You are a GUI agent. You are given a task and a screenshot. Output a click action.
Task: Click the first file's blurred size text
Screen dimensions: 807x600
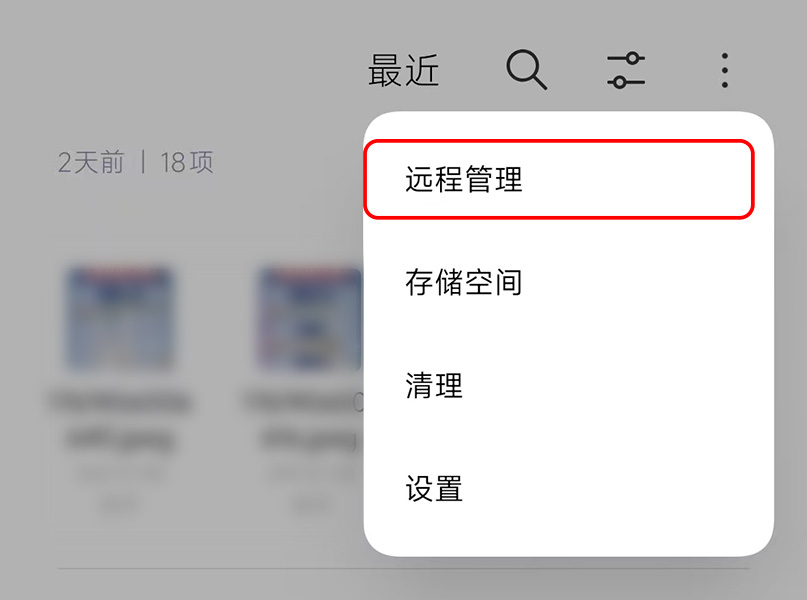118,504
